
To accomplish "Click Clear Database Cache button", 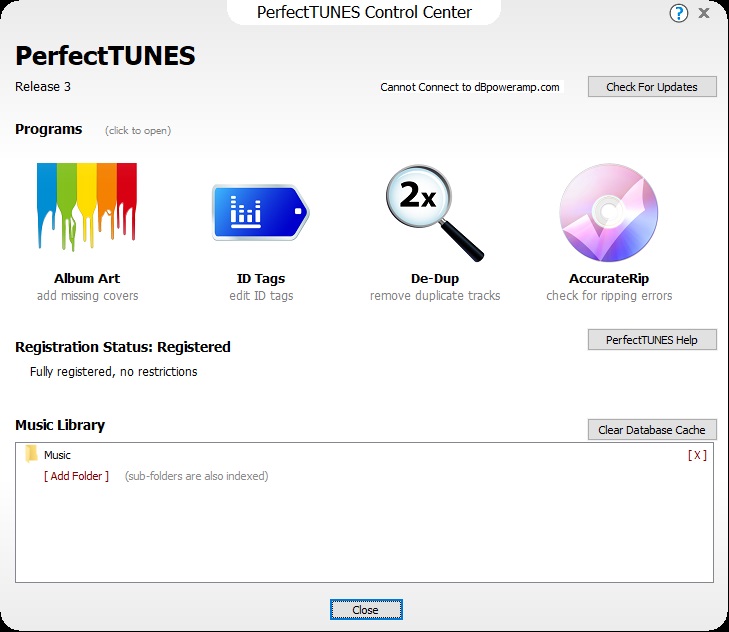I will [652, 430].
